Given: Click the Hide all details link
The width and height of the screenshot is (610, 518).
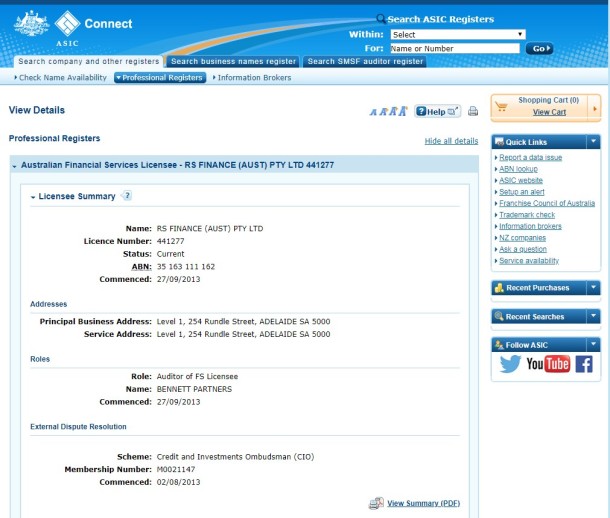Looking at the screenshot, I should pyautogui.click(x=451, y=141).
